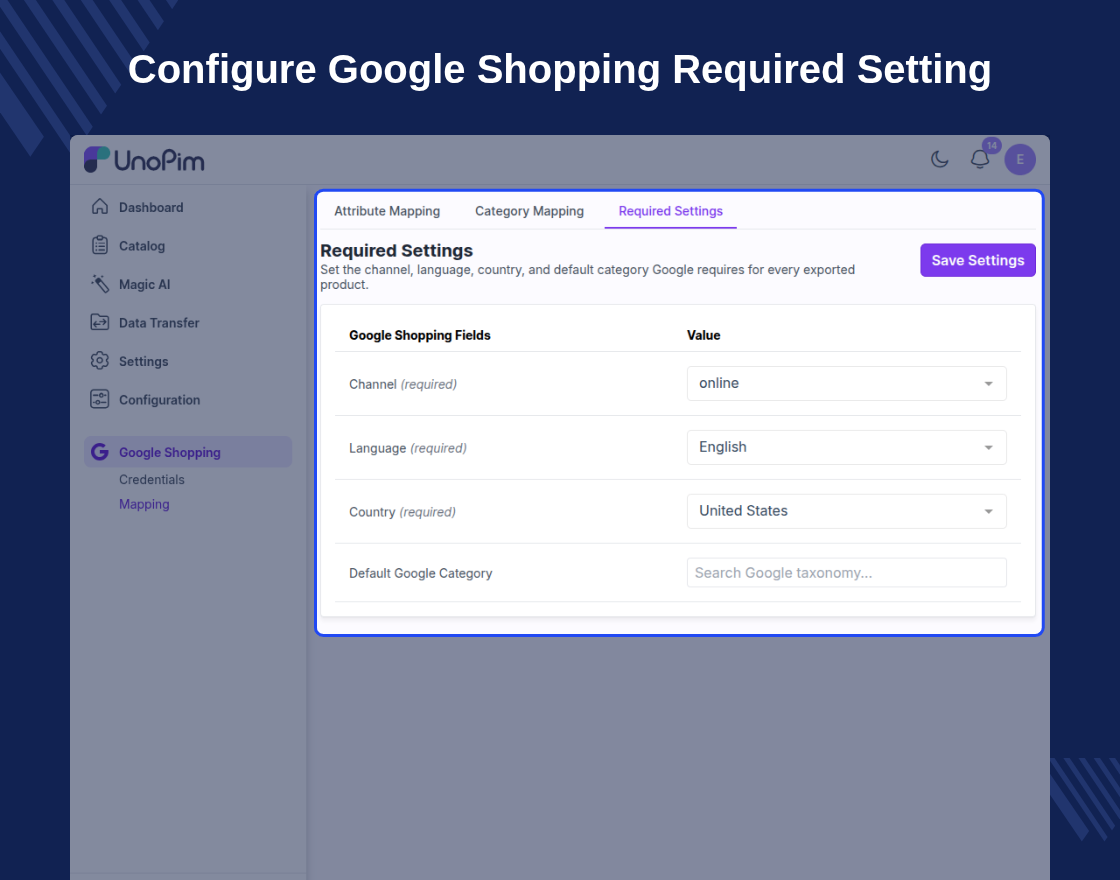Click the Google Shopping Fields column header

(420, 335)
